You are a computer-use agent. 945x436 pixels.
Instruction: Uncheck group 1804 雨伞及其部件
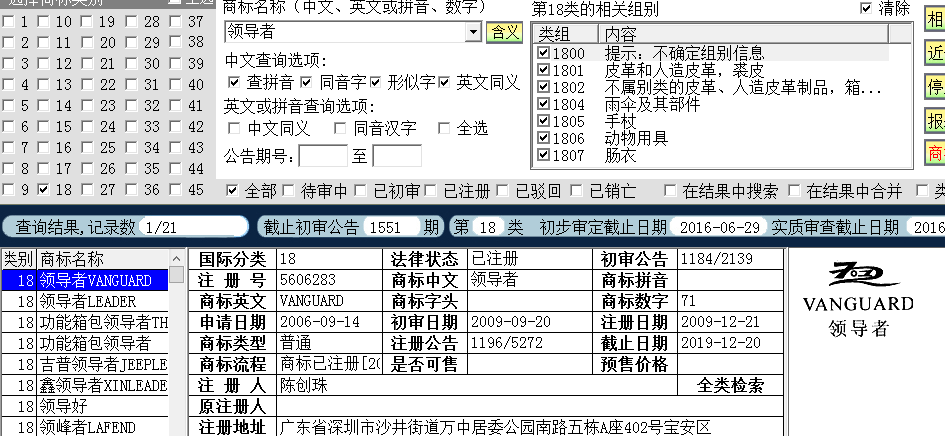pyautogui.click(x=544, y=104)
